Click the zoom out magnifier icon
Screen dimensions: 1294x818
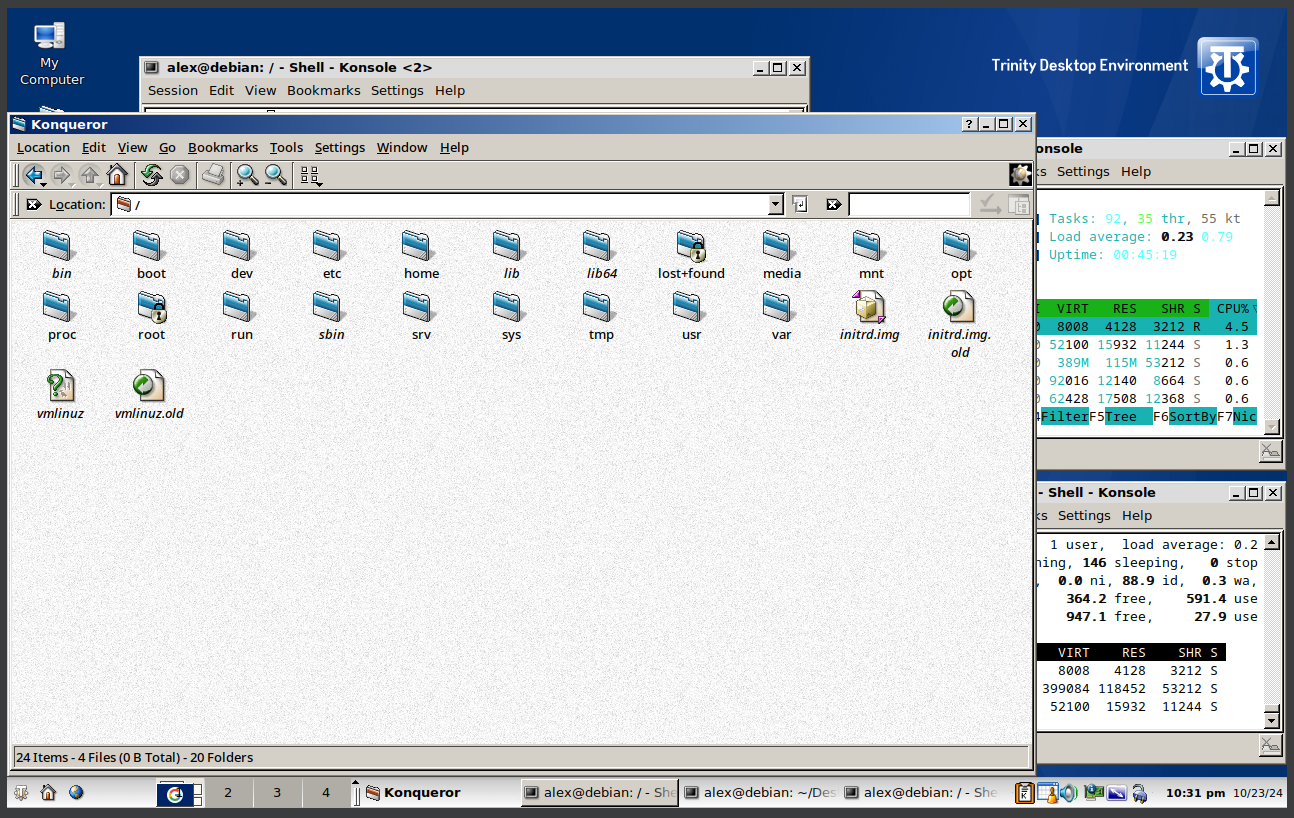click(276, 176)
